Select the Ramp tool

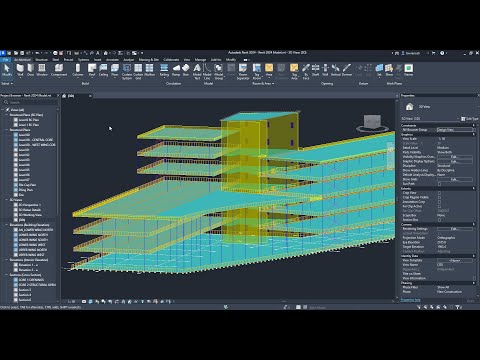[176, 70]
